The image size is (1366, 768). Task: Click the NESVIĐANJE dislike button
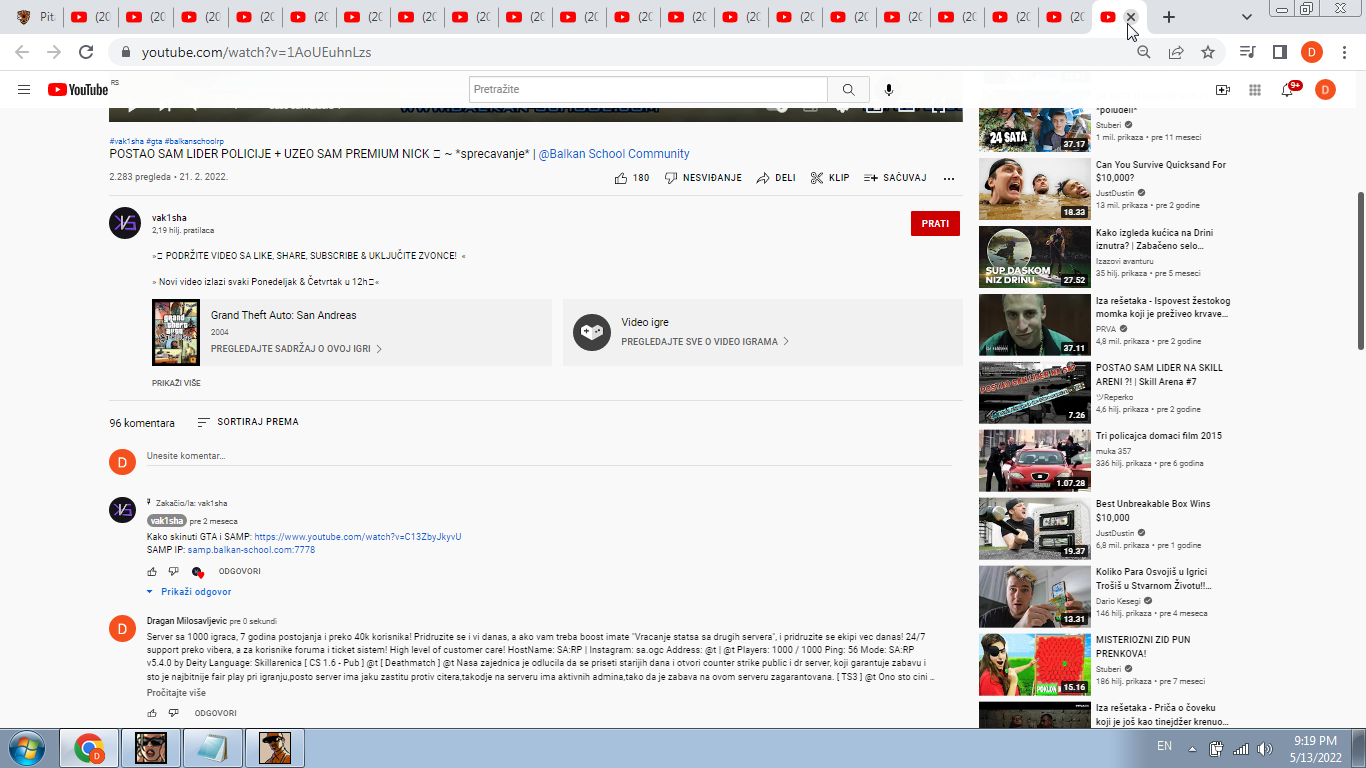pyautogui.click(x=703, y=178)
